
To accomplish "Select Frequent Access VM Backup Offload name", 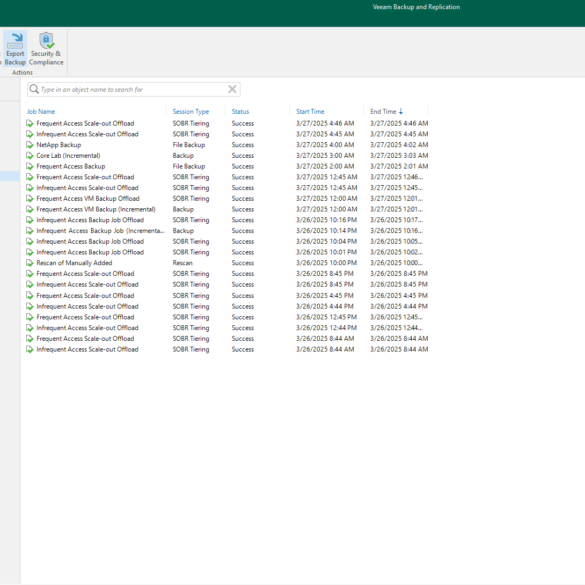I will pos(88,198).
